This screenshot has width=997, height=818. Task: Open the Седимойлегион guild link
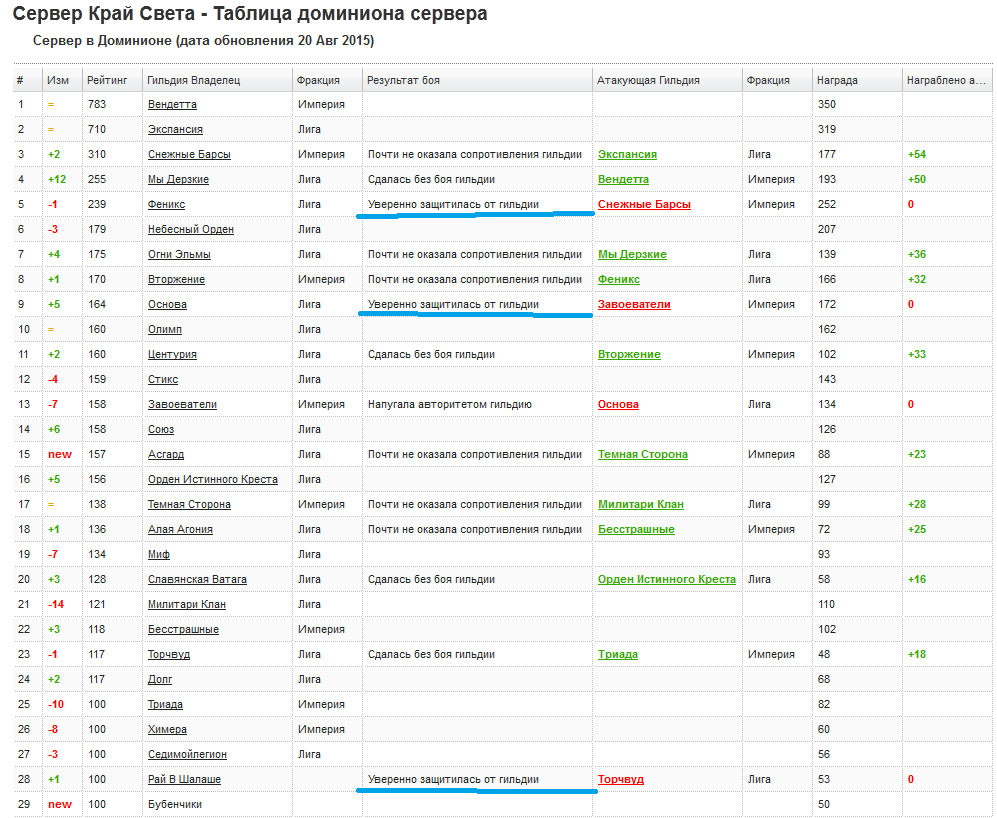click(187, 755)
